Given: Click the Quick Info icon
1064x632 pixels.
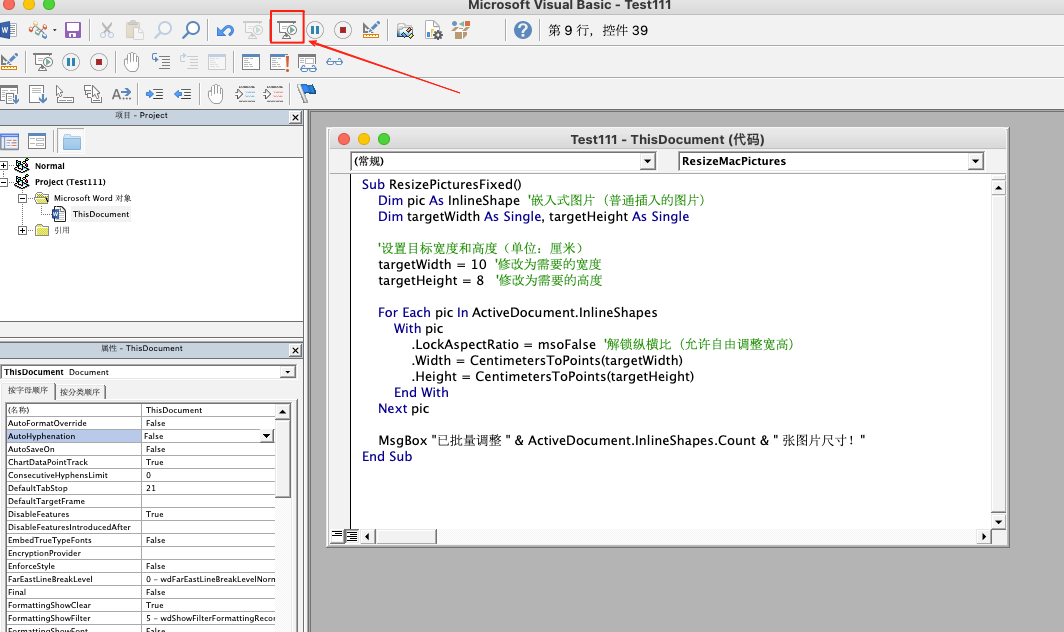Looking at the screenshot, I should click(x=64, y=94).
